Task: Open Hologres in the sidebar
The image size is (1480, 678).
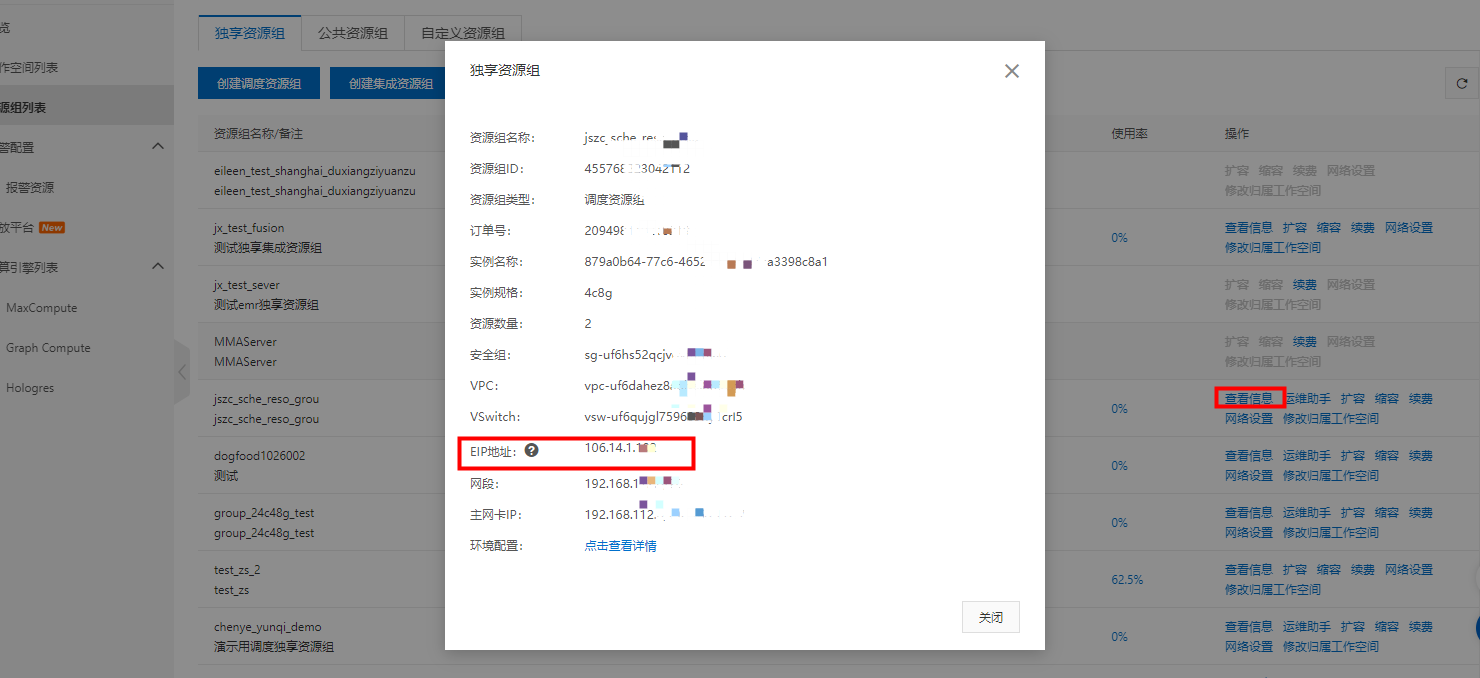Action: (30, 388)
